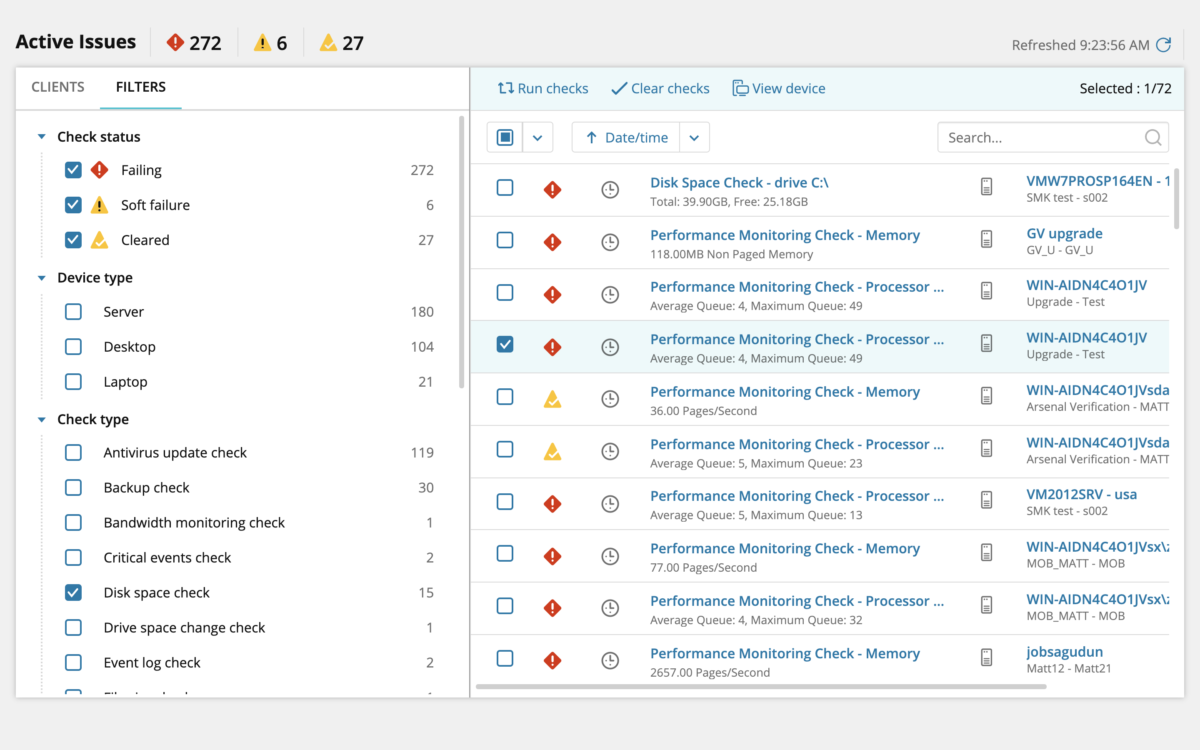The image size is (1200, 750).
Task: Open Disk Space Check - drive C:\ link
Action: pos(739,182)
